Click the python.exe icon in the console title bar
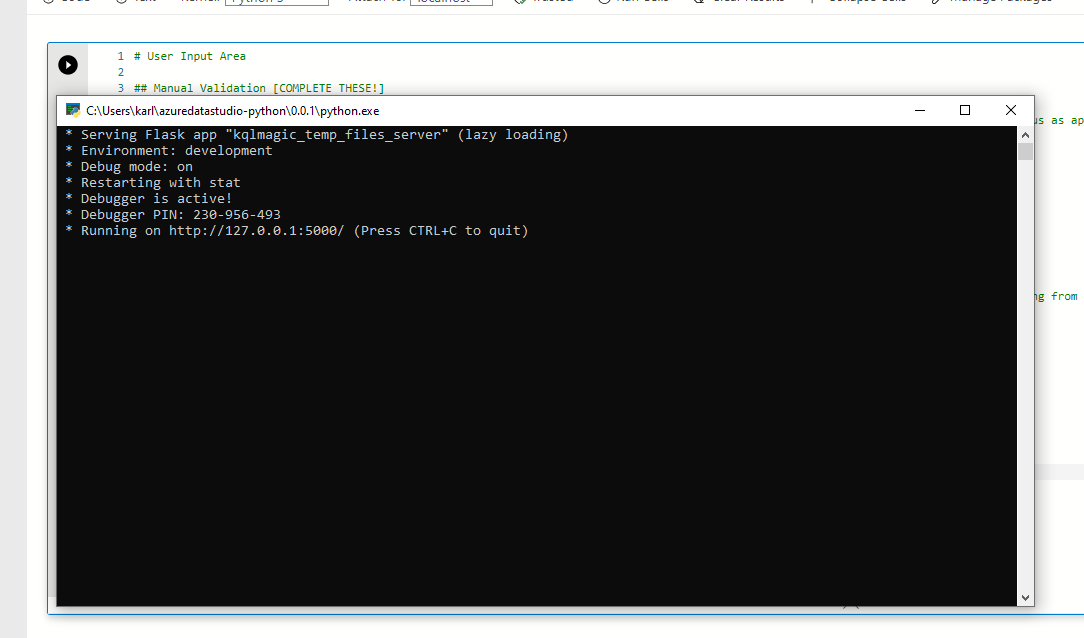Viewport: 1084px width, 638px height. (x=70, y=111)
